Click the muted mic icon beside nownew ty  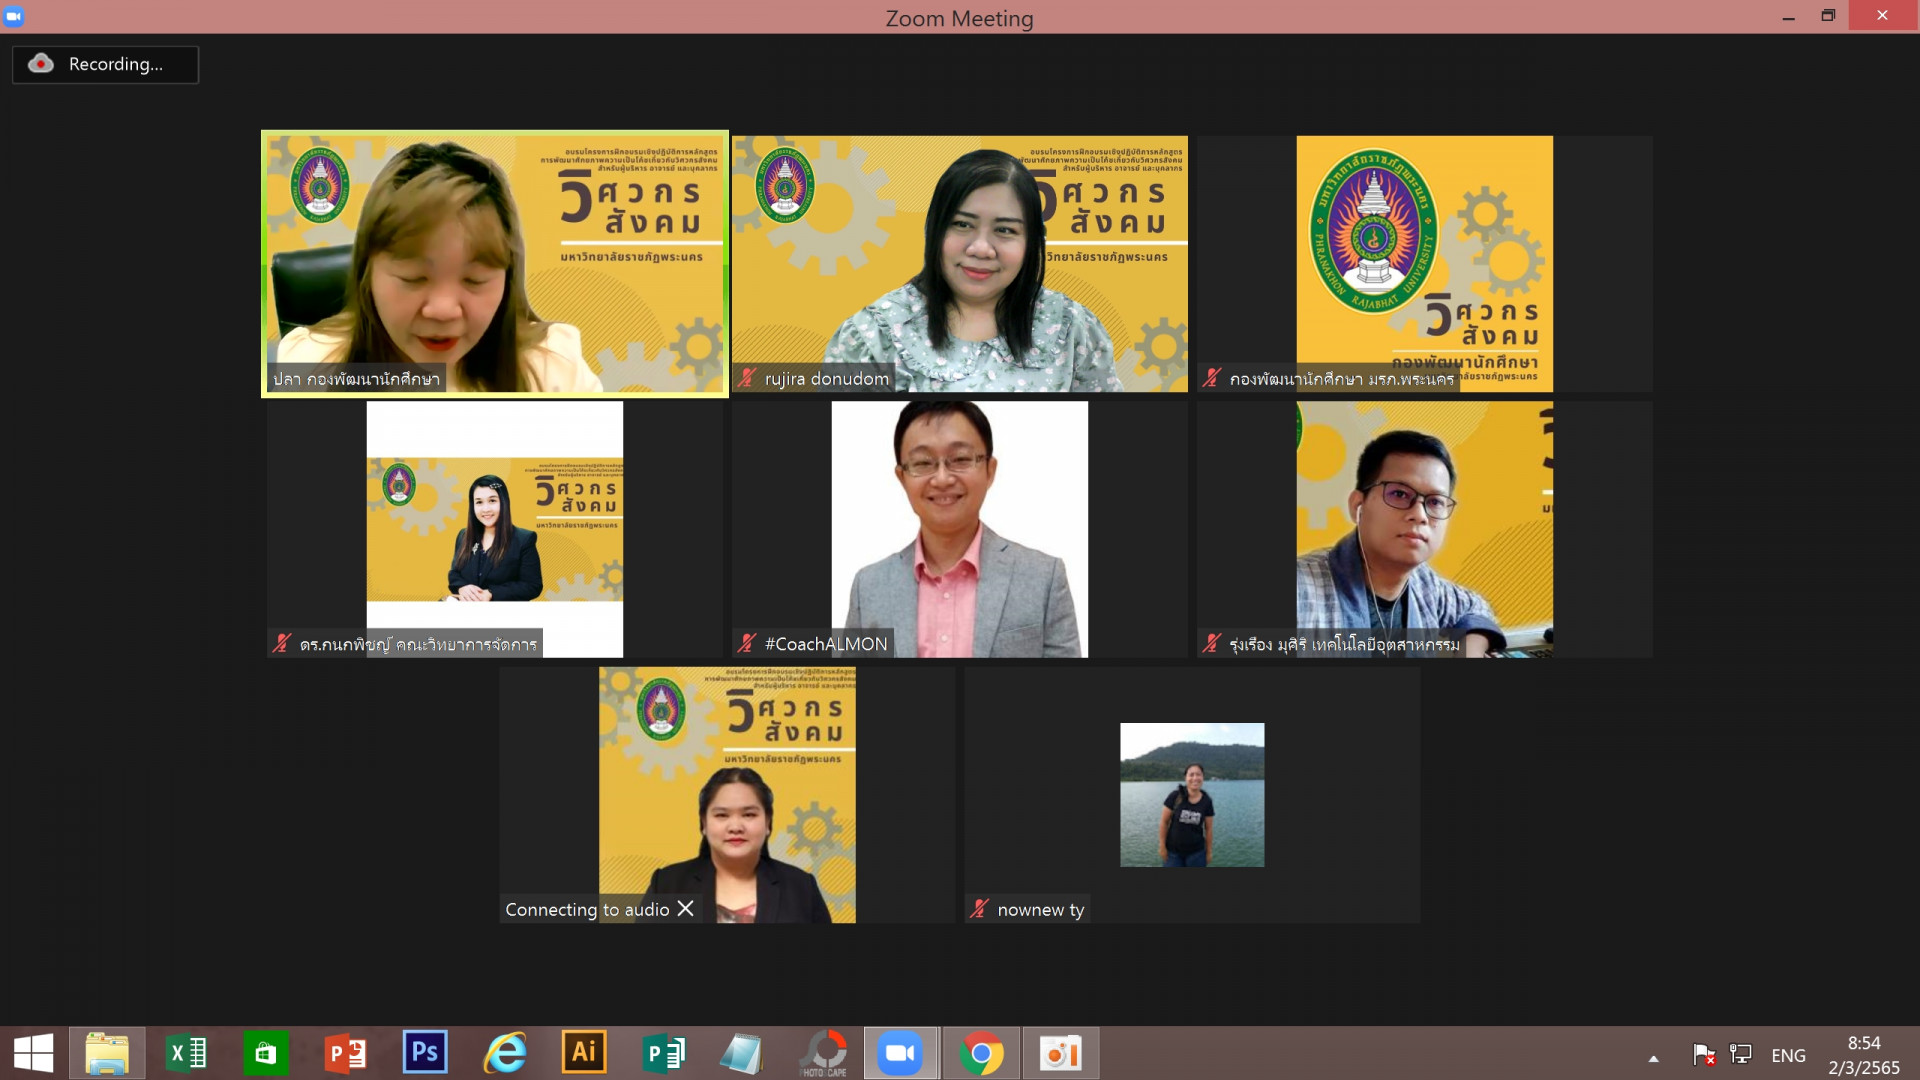(x=979, y=909)
